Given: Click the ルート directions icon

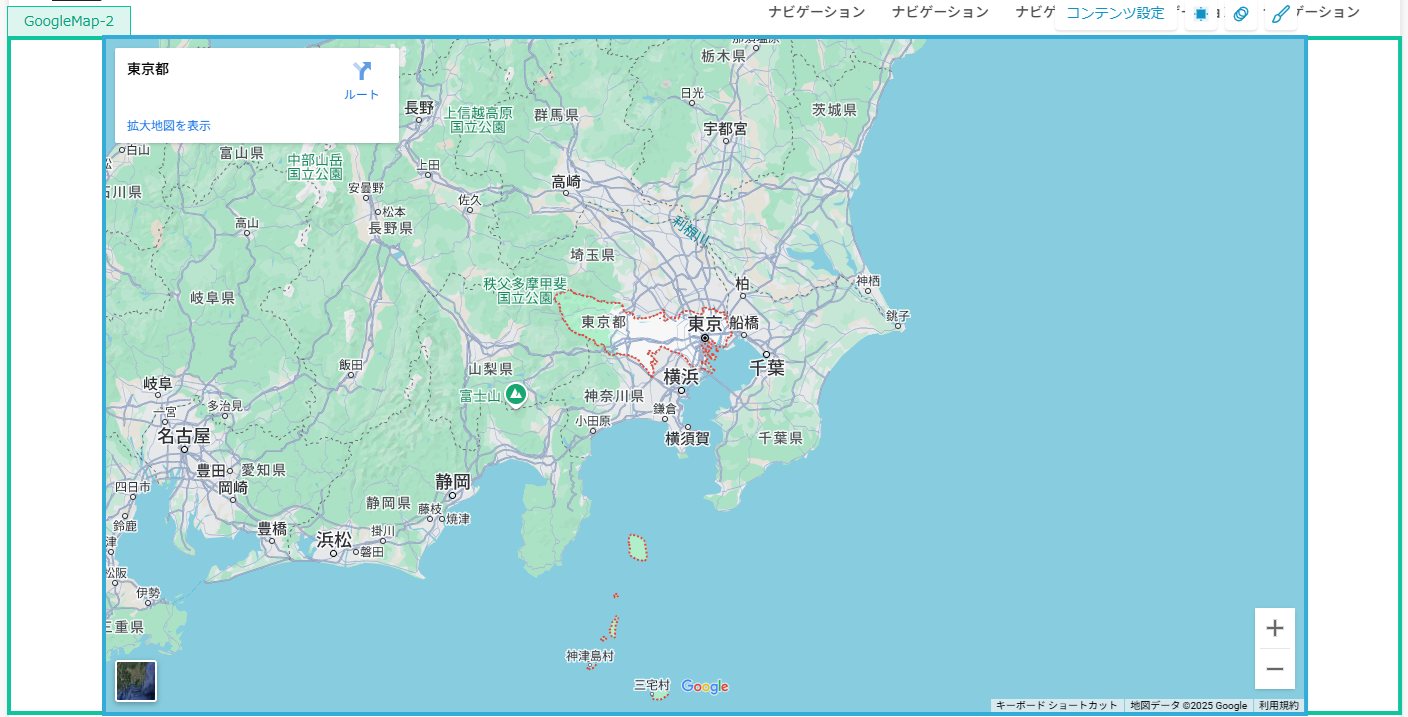Looking at the screenshot, I should click(x=362, y=71).
